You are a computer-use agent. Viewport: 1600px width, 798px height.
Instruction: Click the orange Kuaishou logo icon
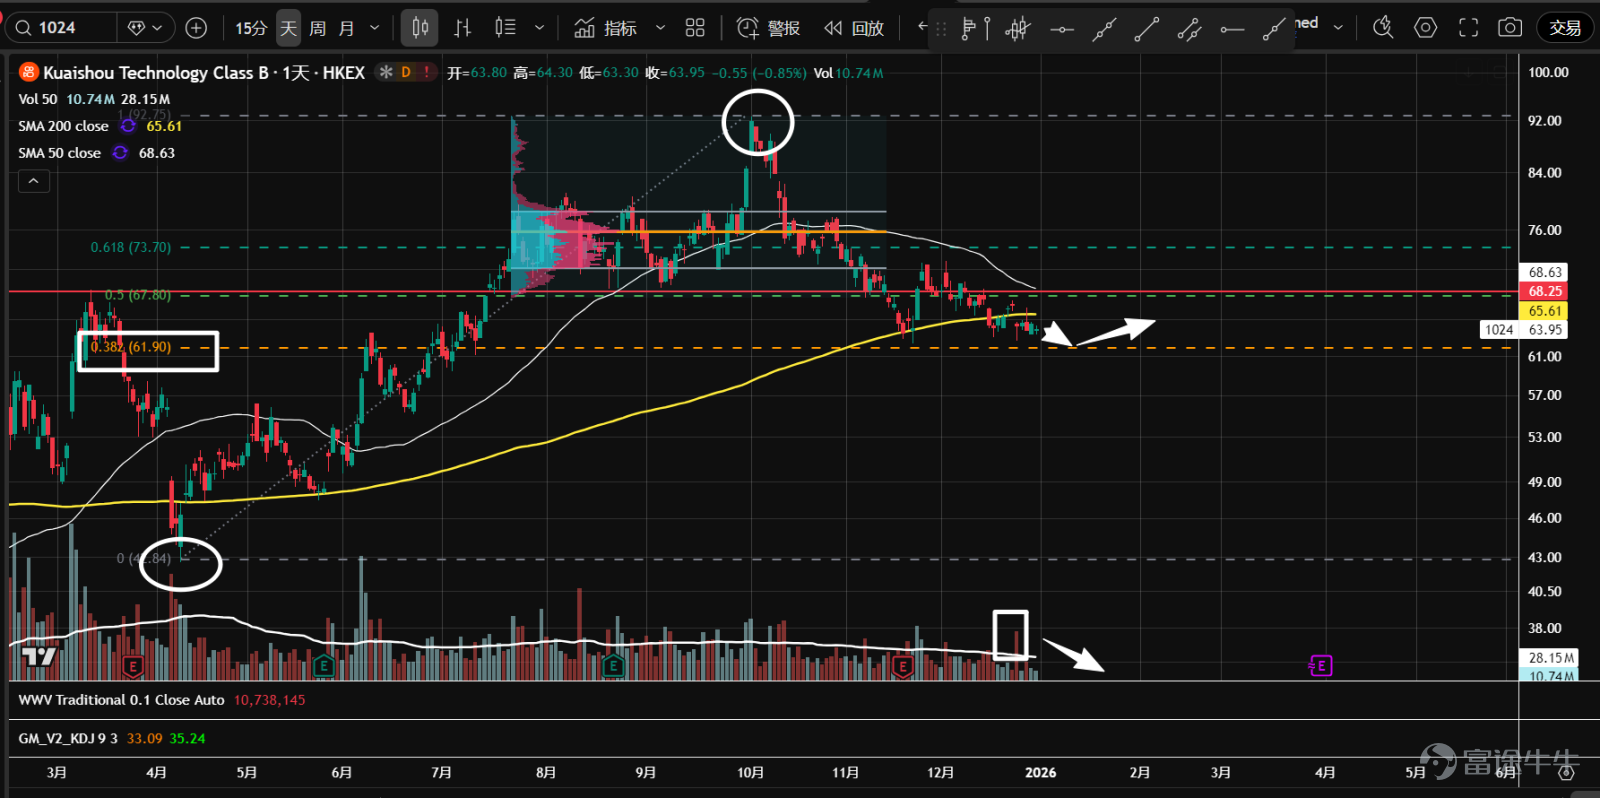pos(29,72)
